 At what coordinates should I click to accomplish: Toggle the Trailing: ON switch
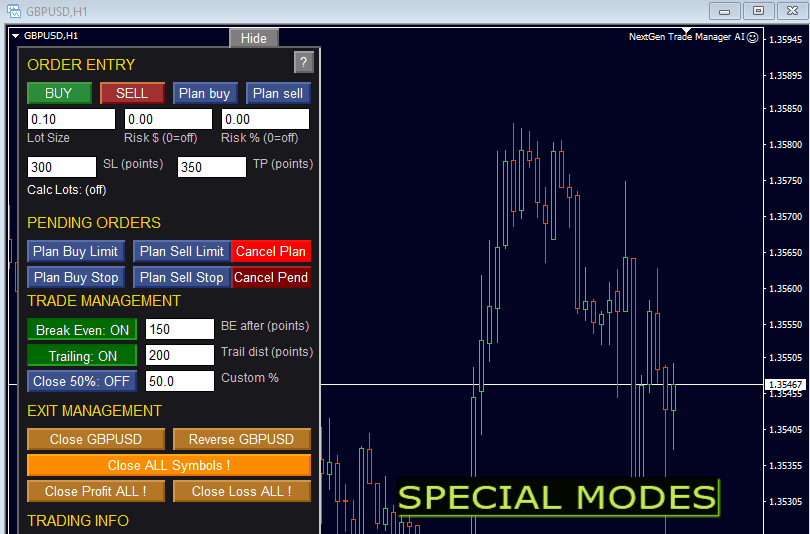click(x=82, y=355)
